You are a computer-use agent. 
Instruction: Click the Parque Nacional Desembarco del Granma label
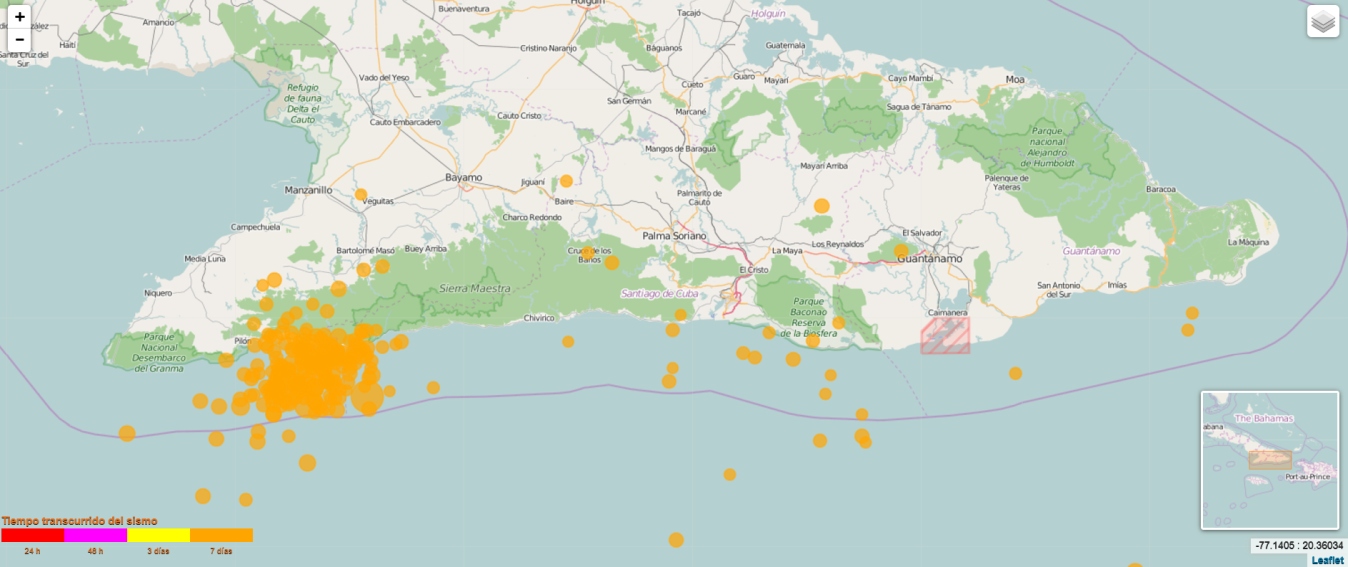[159, 351]
